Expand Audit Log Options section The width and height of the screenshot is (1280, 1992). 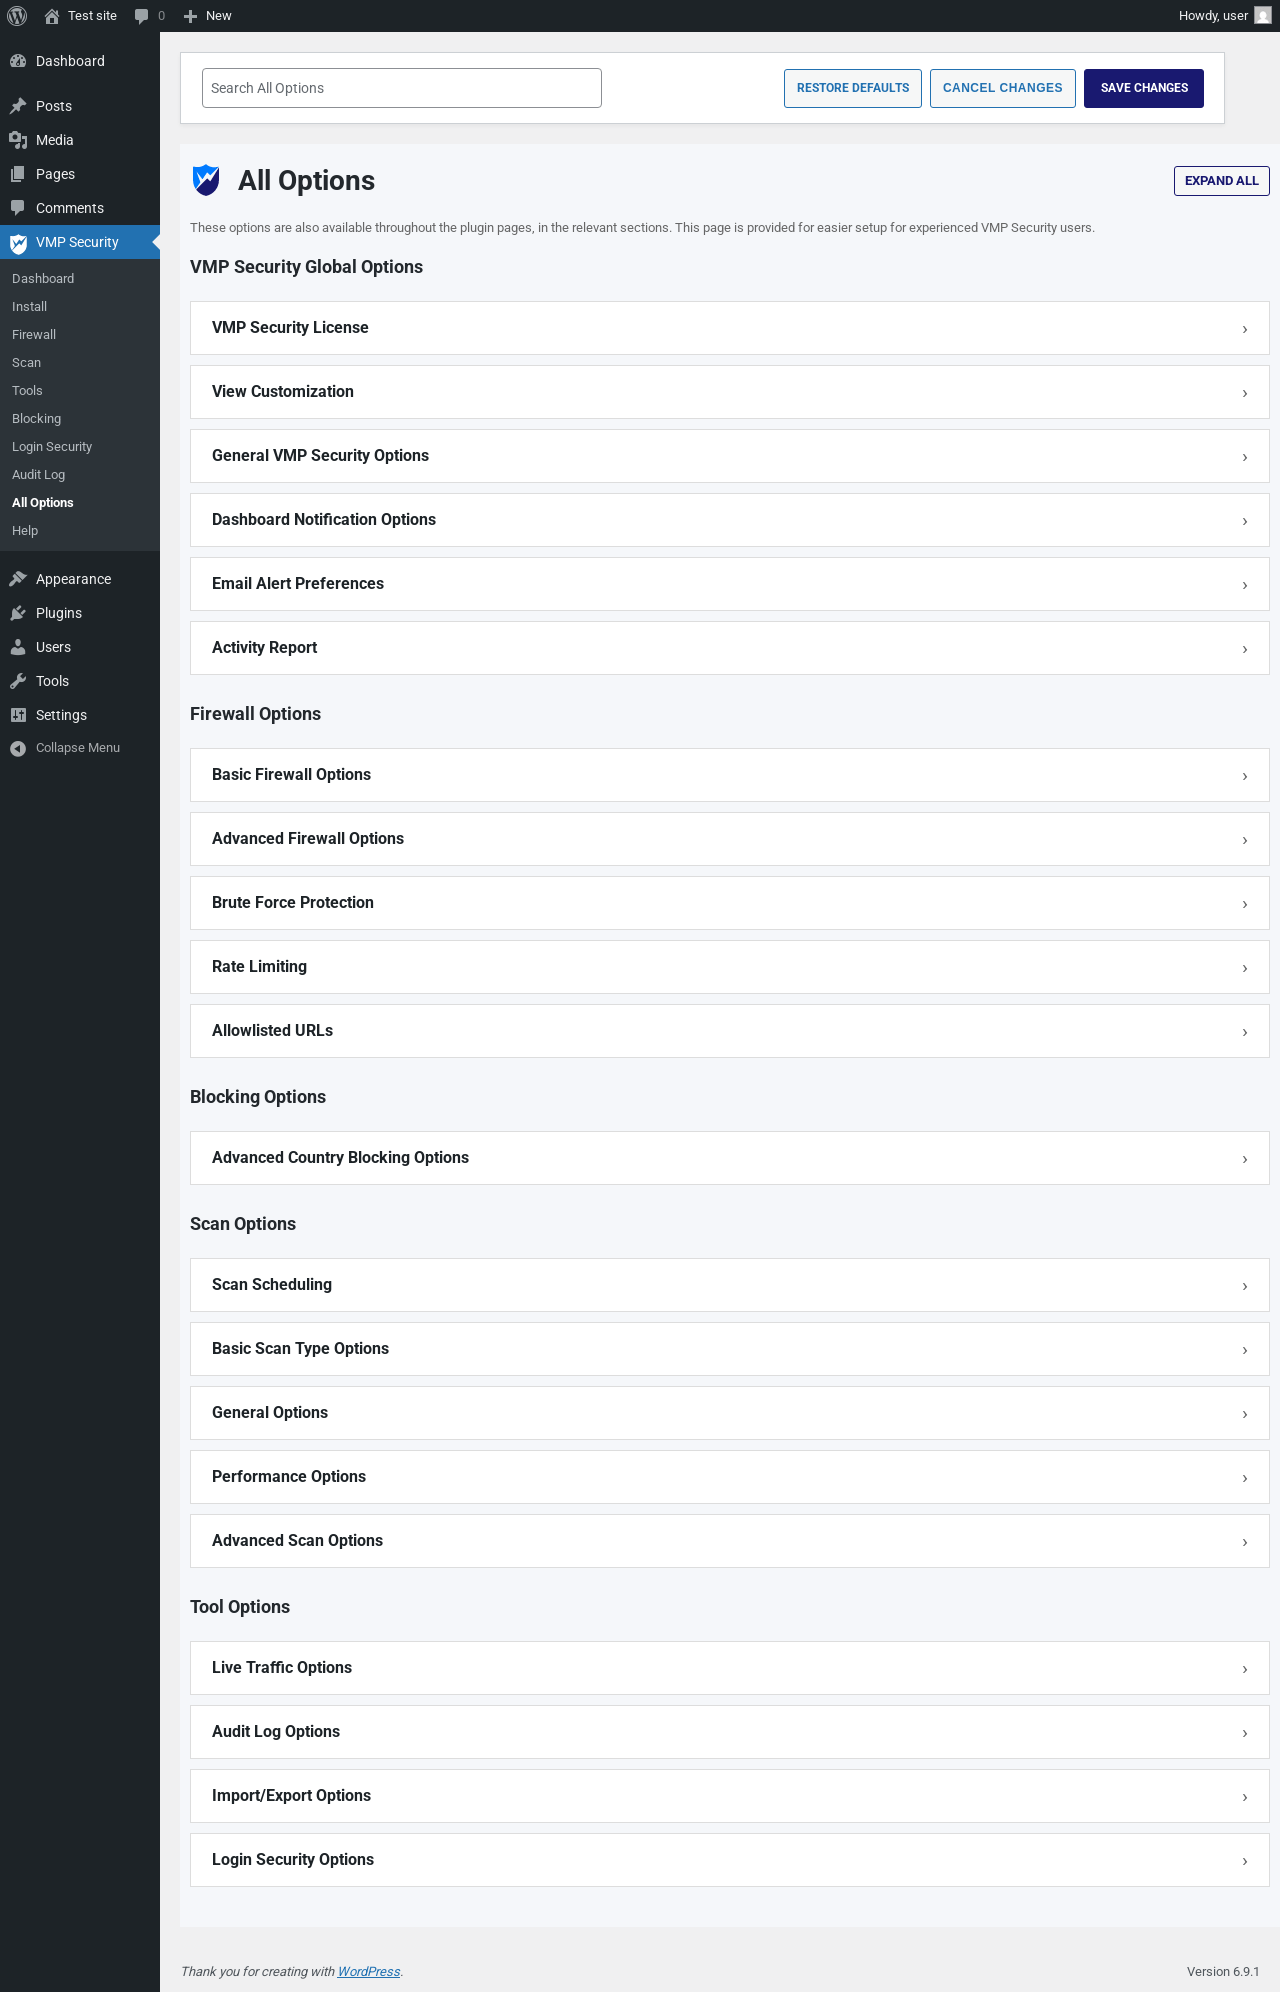coord(730,1732)
